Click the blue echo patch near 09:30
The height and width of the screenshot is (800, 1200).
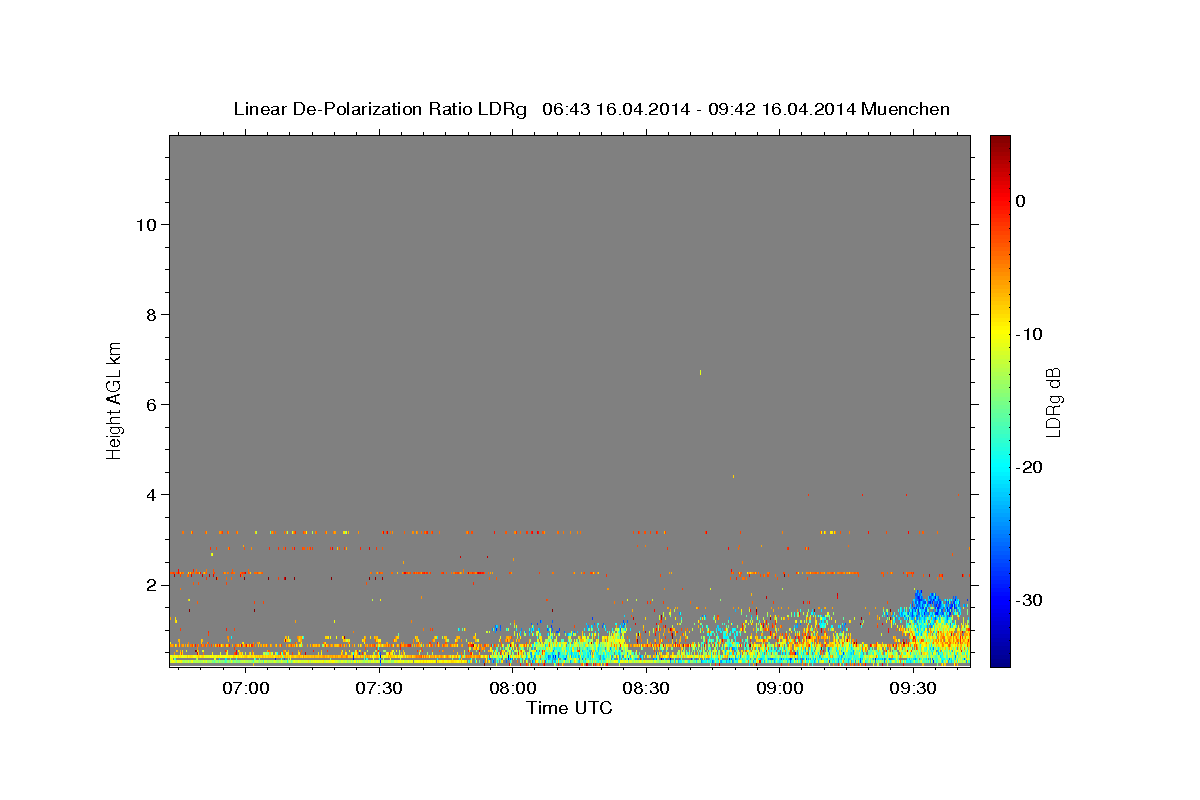tap(937, 604)
